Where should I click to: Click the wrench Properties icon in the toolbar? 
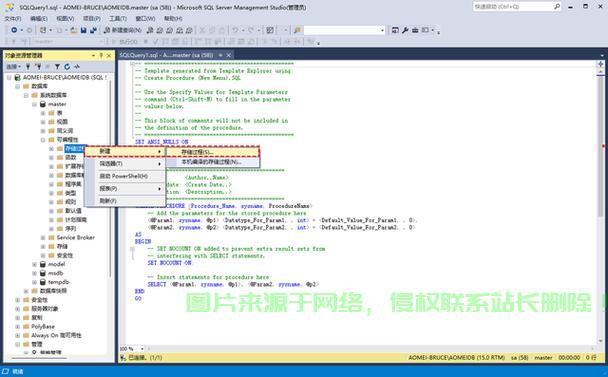coord(405,30)
